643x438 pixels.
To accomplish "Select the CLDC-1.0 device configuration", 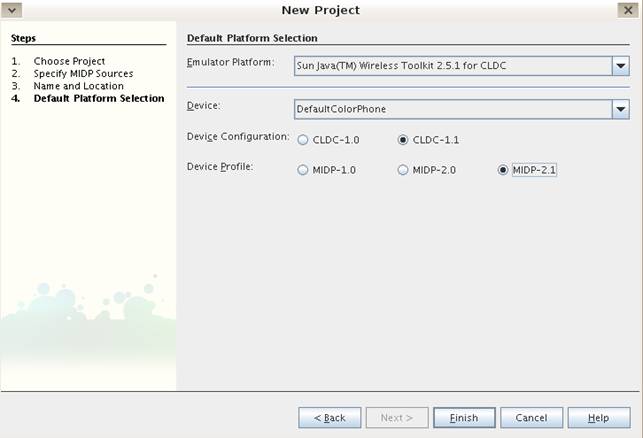I will tap(303, 140).
